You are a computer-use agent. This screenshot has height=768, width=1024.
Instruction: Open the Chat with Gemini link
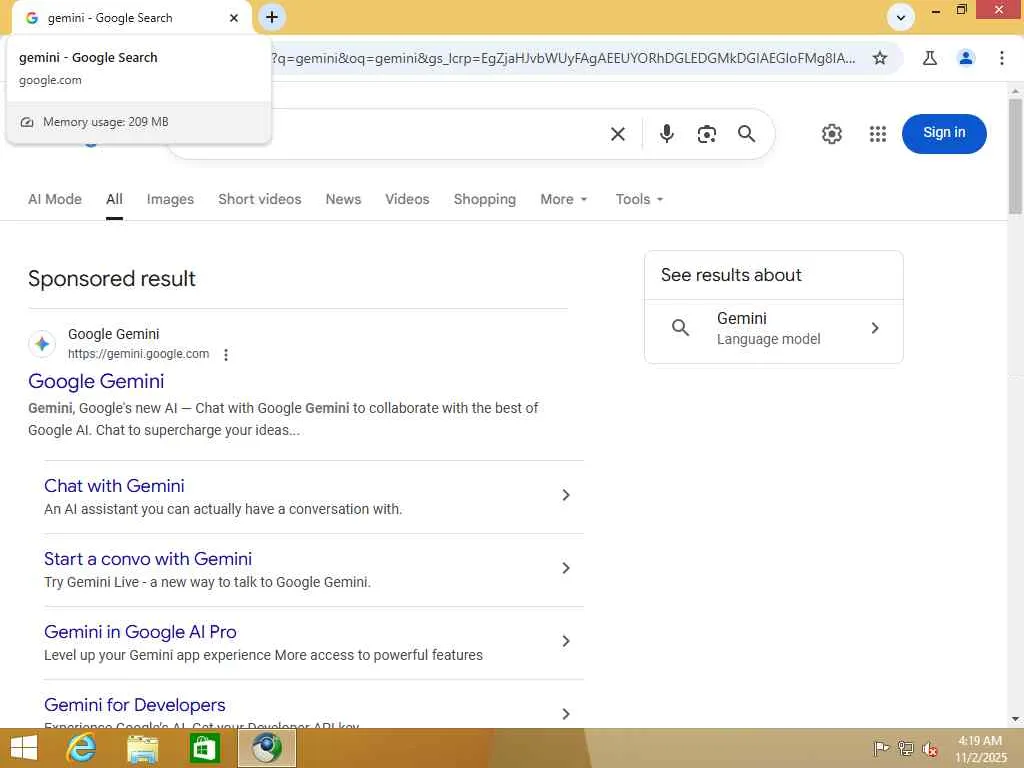pos(114,486)
